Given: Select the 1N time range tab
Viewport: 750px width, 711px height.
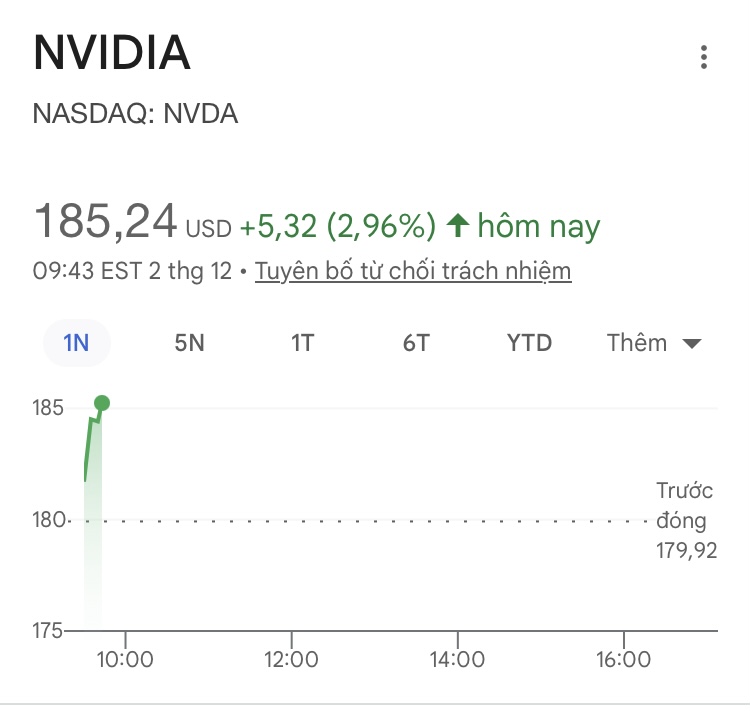Looking at the screenshot, I should point(76,343).
